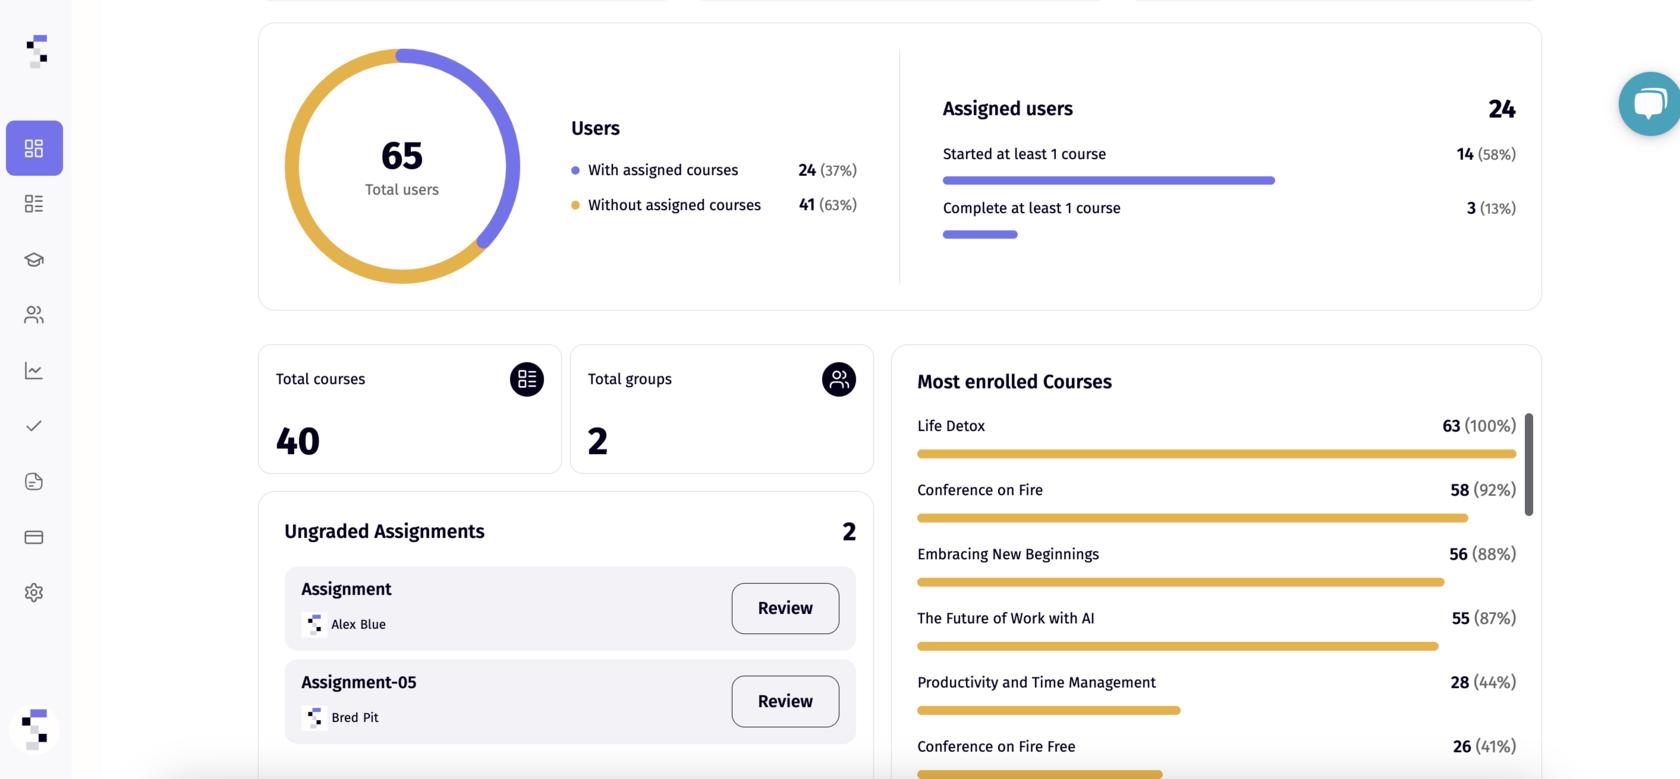This screenshot has width=1680, height=779.
Task: Open the users icon in sidebar
Action: [34, 315]
